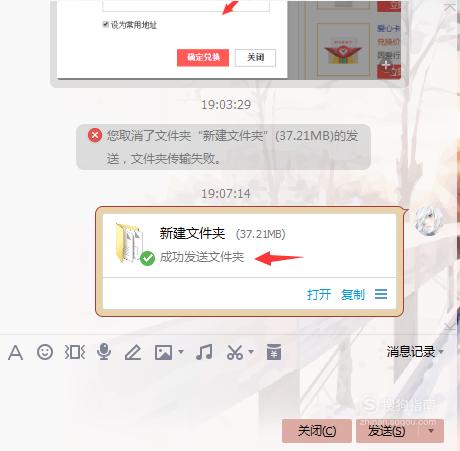This screenshot has width=460, height=451.
Task: Send a window shake nudge
Action: pos(75,352)
